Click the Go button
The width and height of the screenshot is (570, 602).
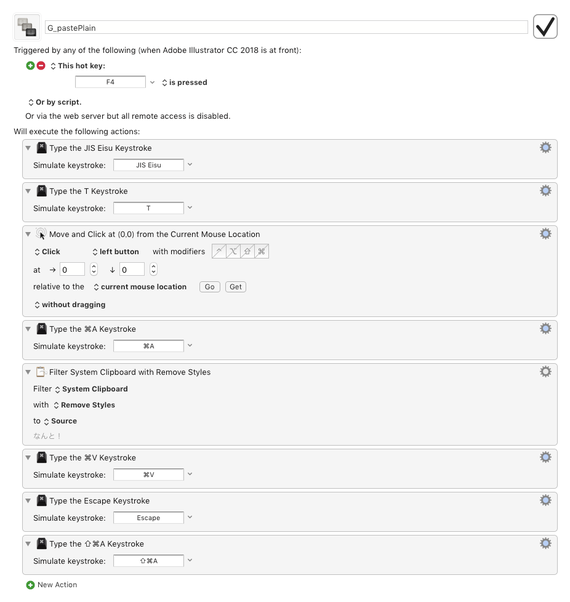point(210,287)
